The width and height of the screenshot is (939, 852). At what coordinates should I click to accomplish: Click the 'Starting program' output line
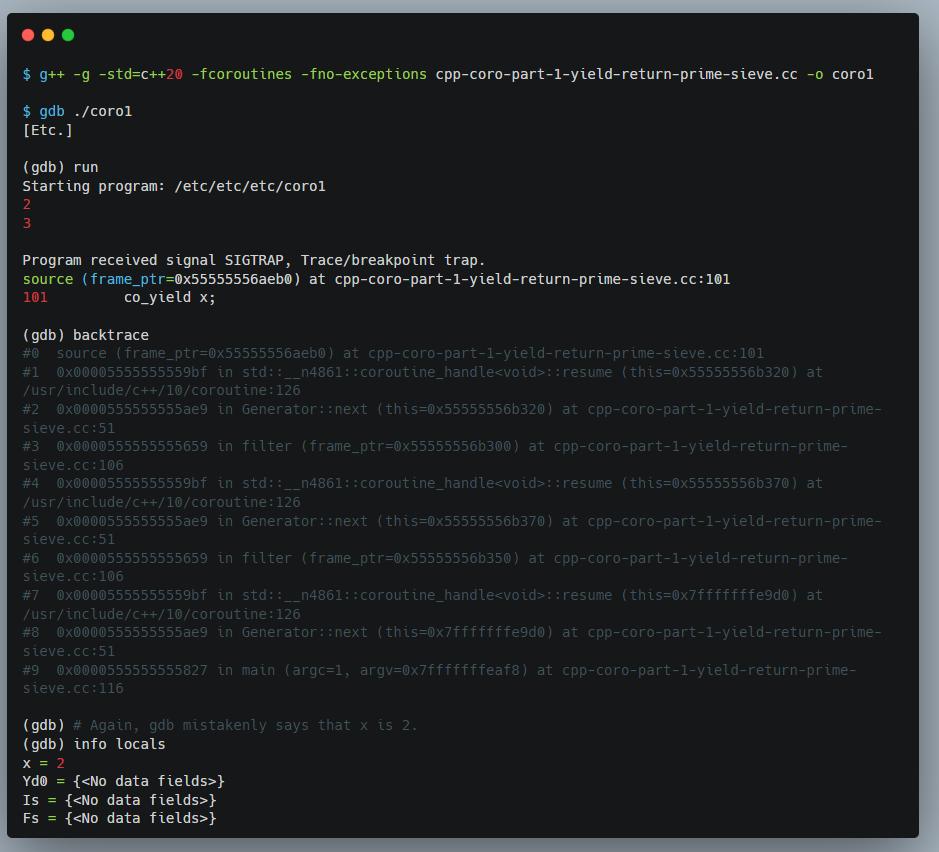173,186
